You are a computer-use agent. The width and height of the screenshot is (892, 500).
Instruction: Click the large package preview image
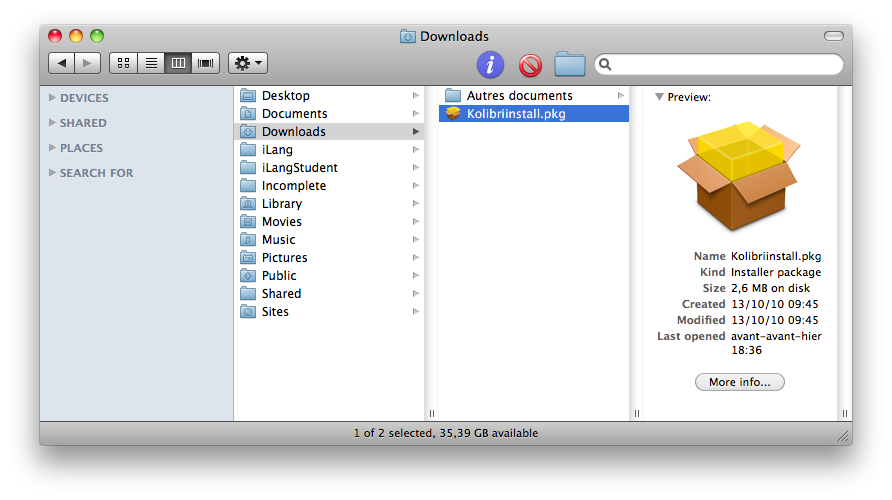coord(739,175)
